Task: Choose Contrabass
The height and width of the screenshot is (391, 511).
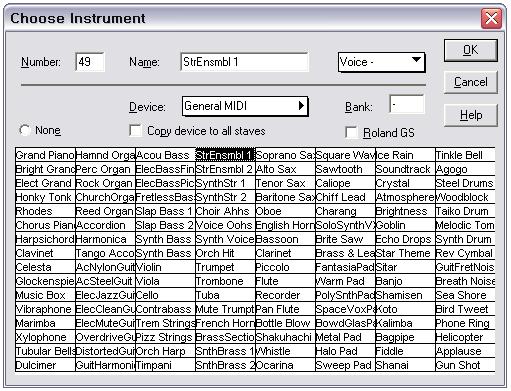Action: (165, 309)
